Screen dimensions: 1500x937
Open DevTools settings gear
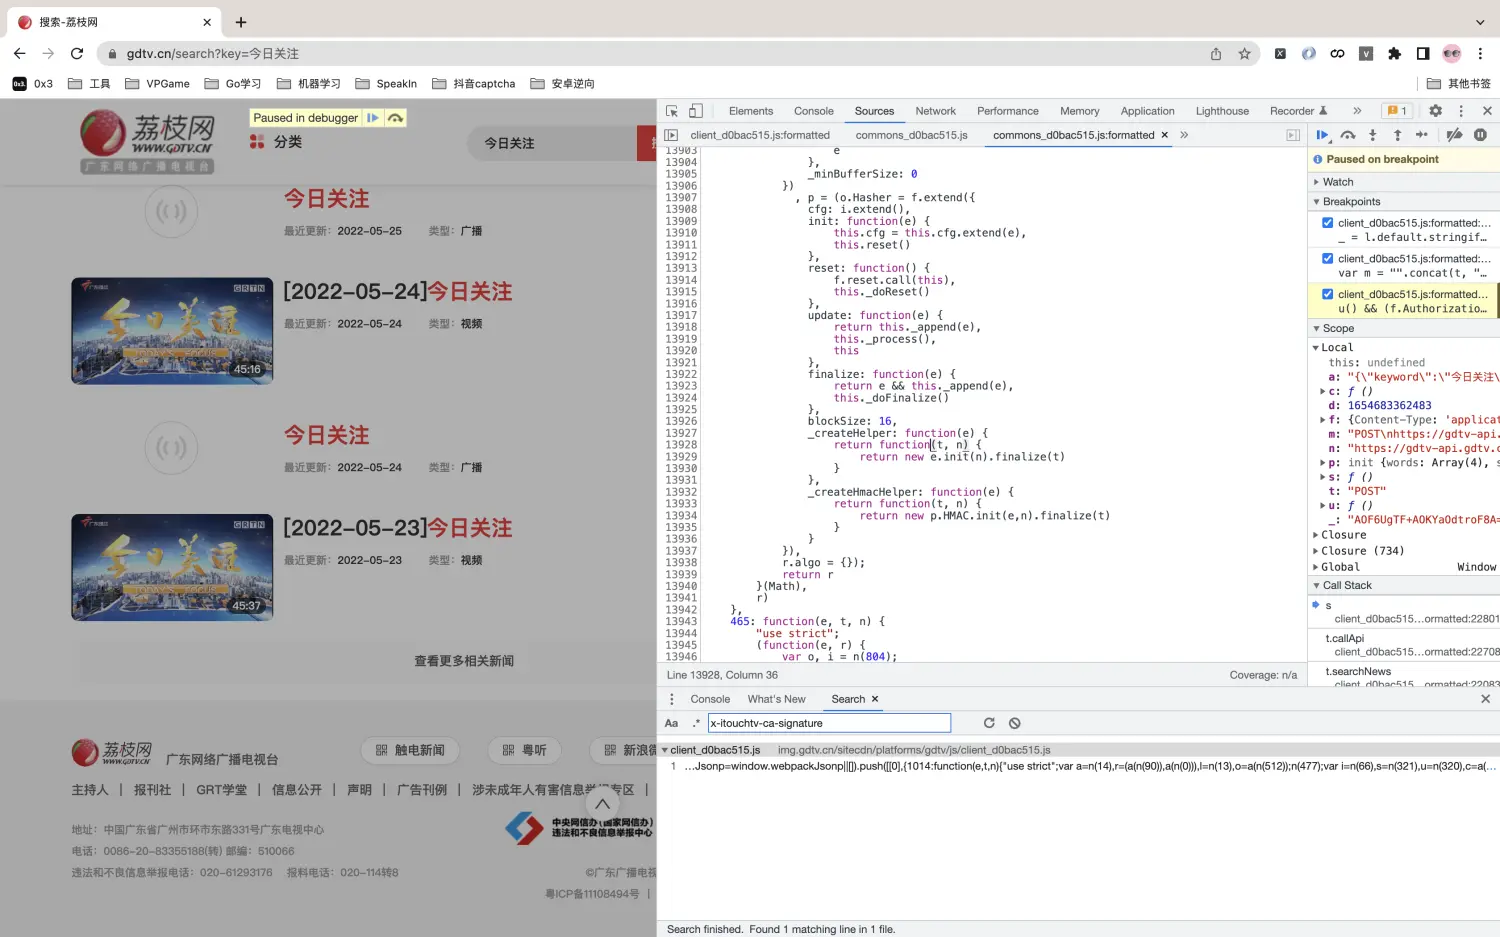1435,111
